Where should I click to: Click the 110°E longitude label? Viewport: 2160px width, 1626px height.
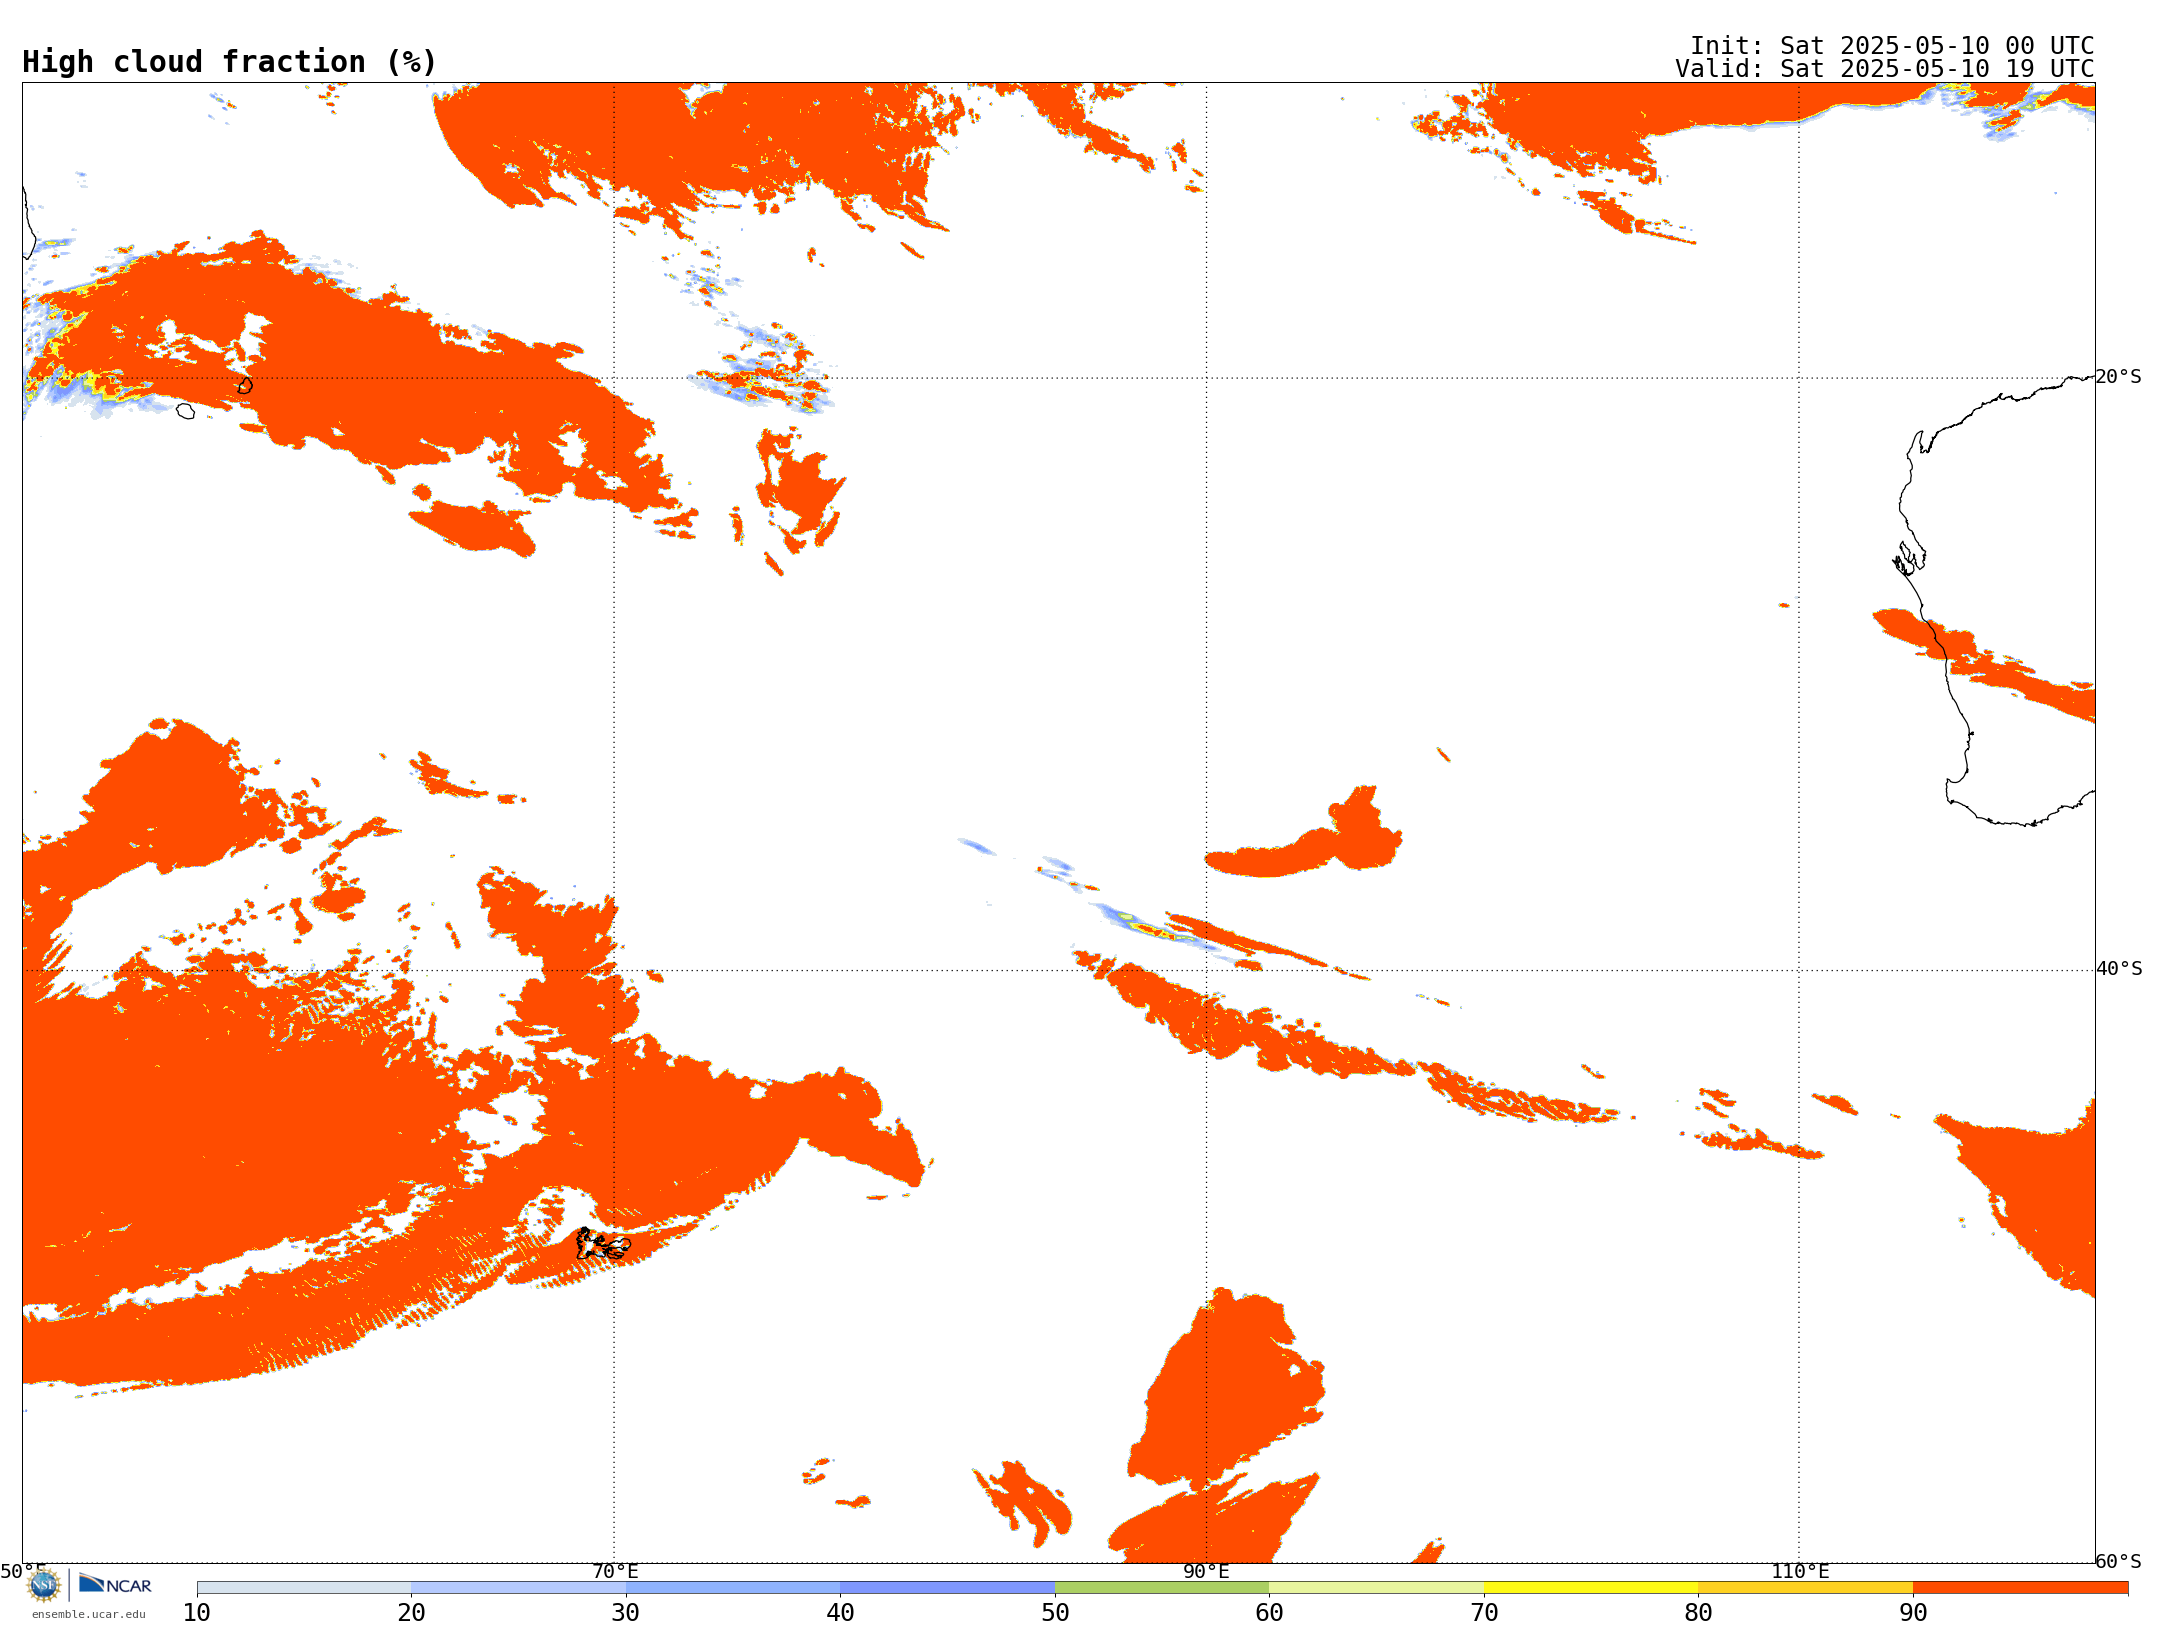pyautogui.click(x=1800, y=1572)
